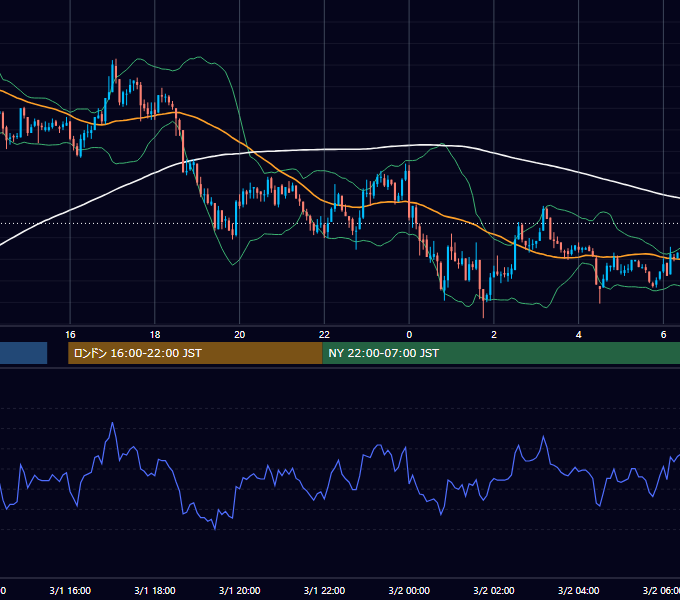Click the NY 22:00-07:00 JST session bar
The width and height of the screenshot is (680, 600).
pyautogui.click(x=501, y=353)
